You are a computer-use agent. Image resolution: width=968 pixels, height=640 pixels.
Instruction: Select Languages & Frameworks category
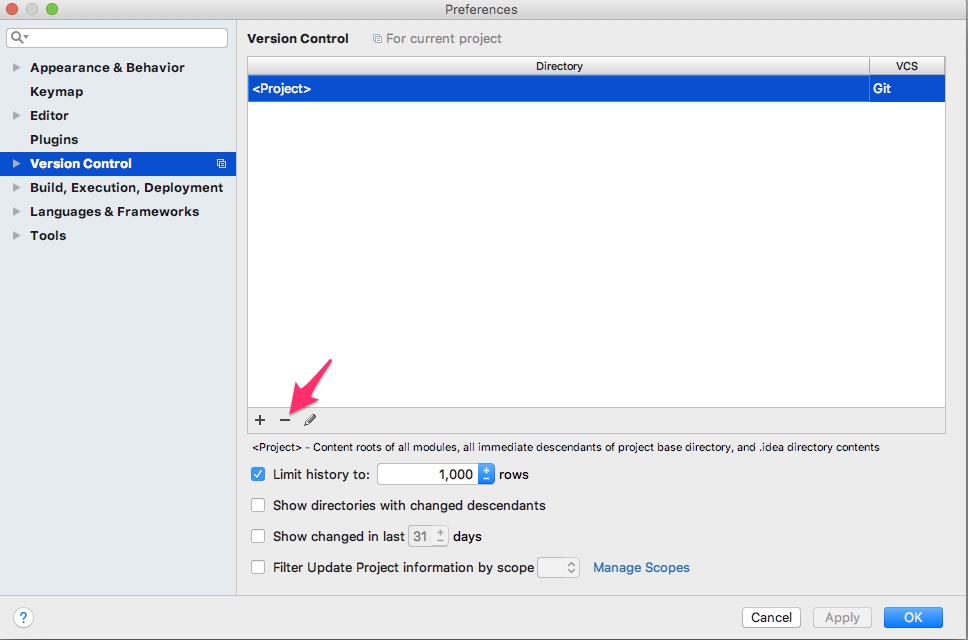(x=114, y=211)
